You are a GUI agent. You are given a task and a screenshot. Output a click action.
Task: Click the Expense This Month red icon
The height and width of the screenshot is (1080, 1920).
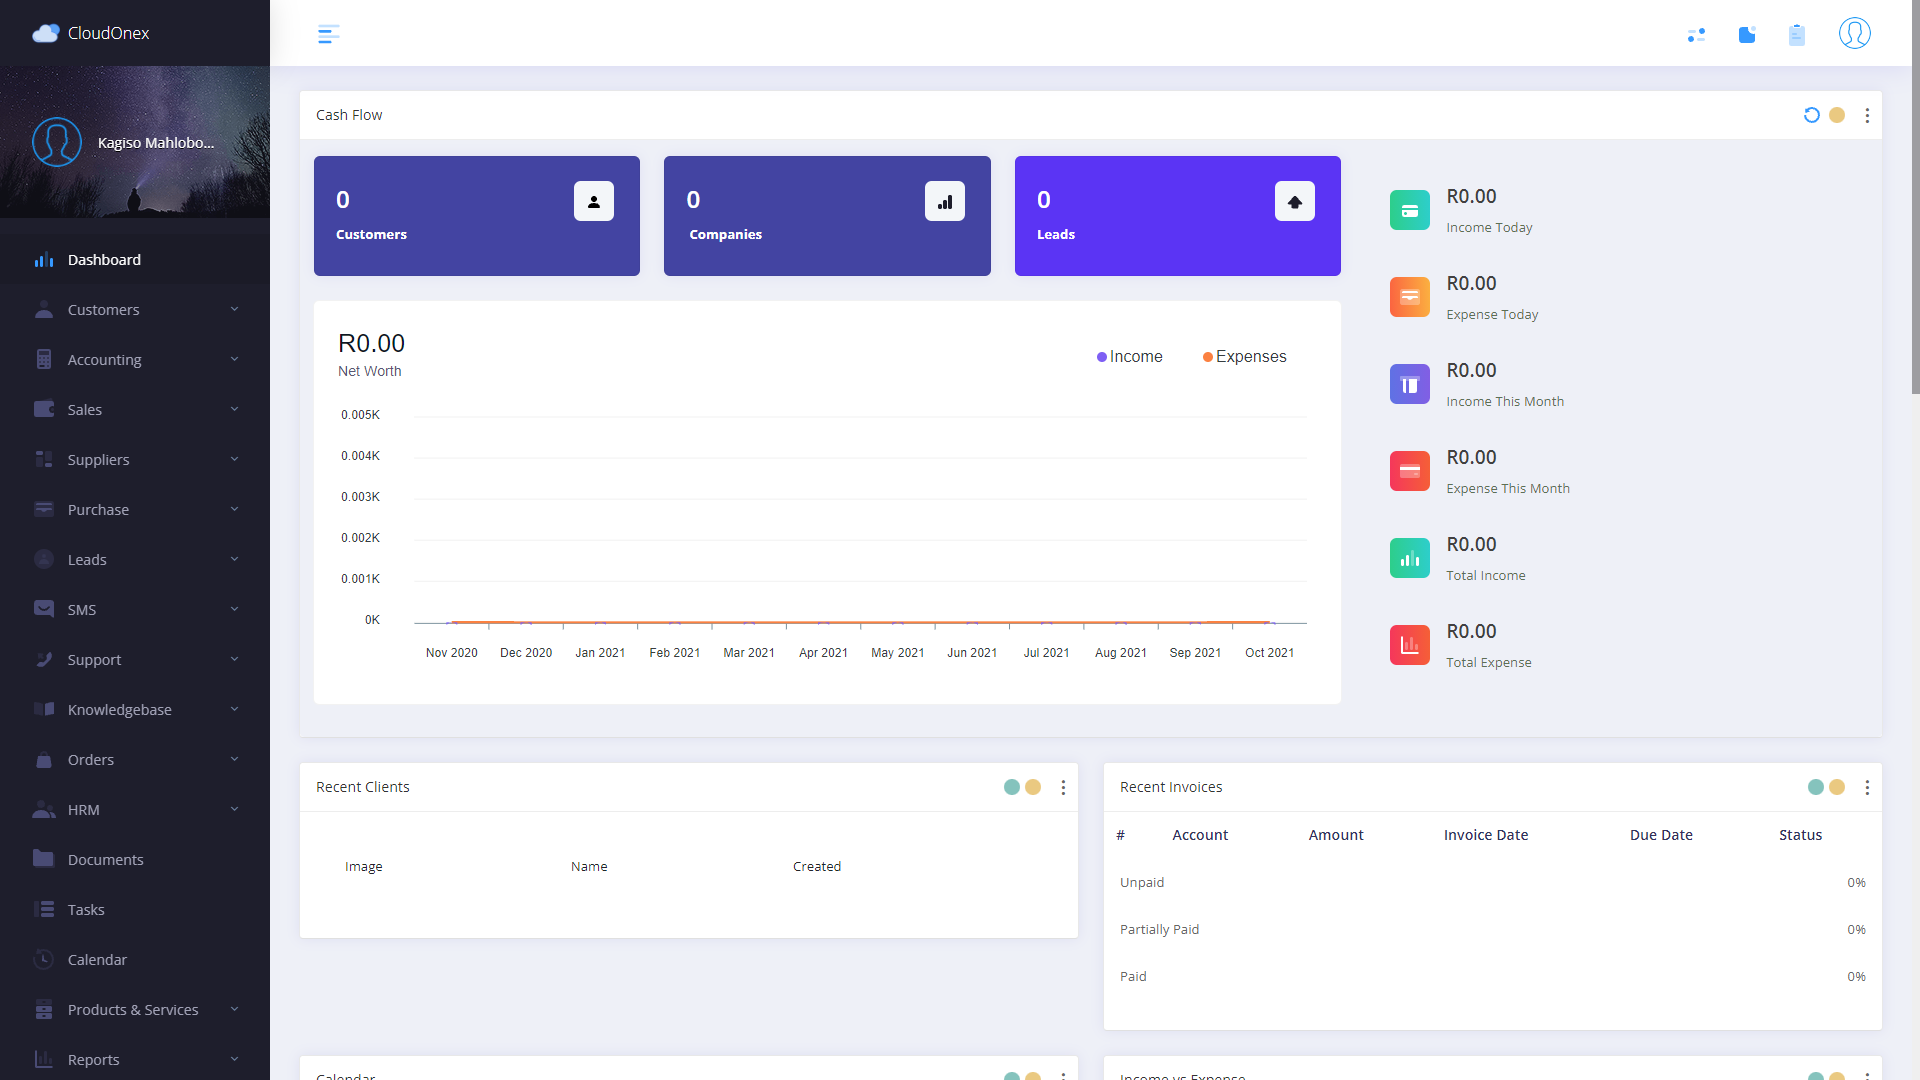(x=1410, y=471)
